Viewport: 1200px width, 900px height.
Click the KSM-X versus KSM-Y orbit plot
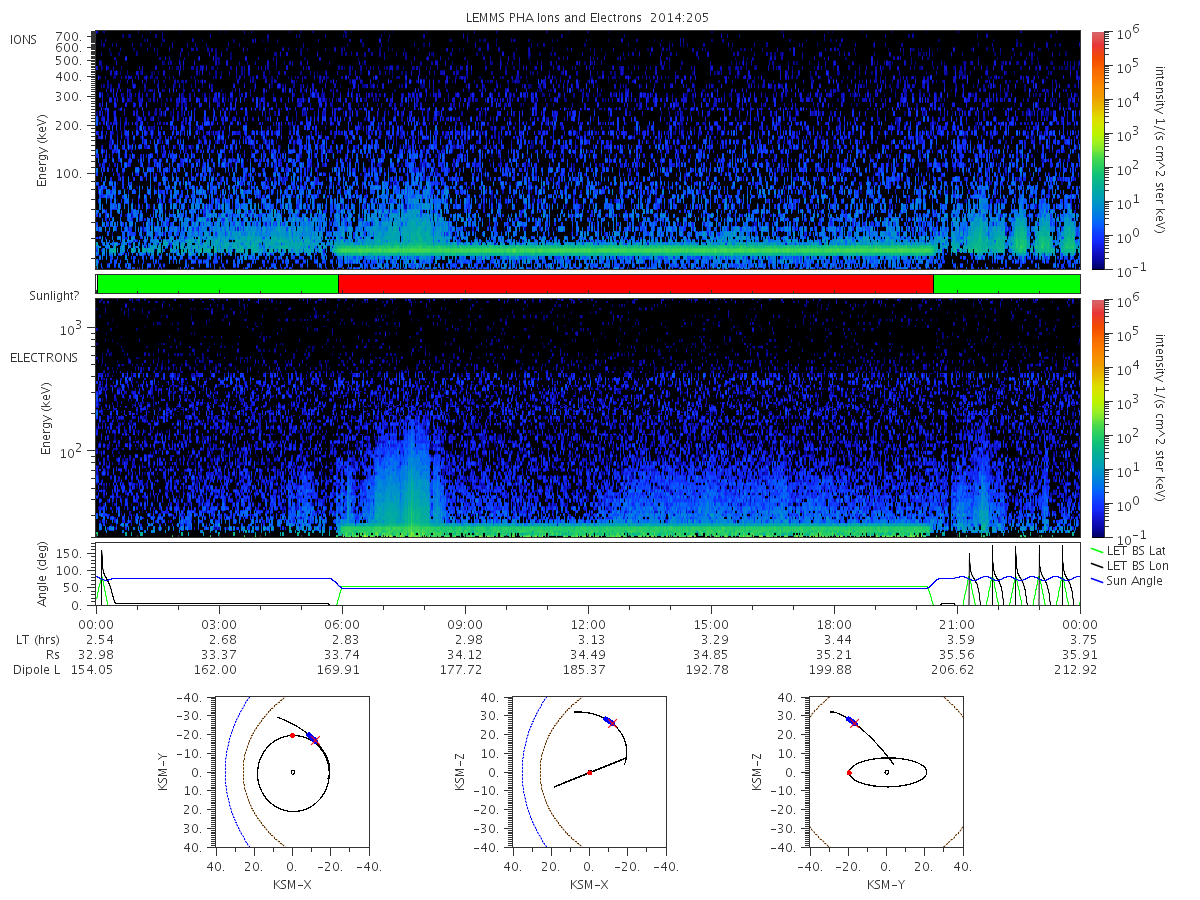(291, 772)
